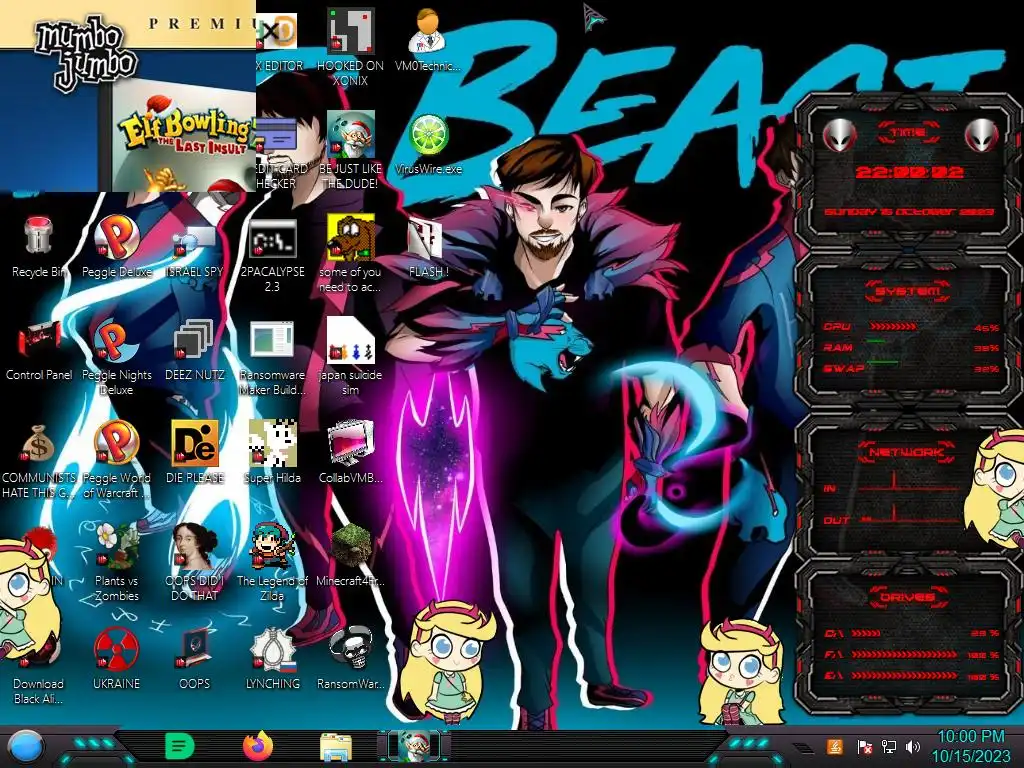The height and width of the screenshot is (768, 1024).
Task: Select the Minecraft4Fr... block icon
Action: 350,546
